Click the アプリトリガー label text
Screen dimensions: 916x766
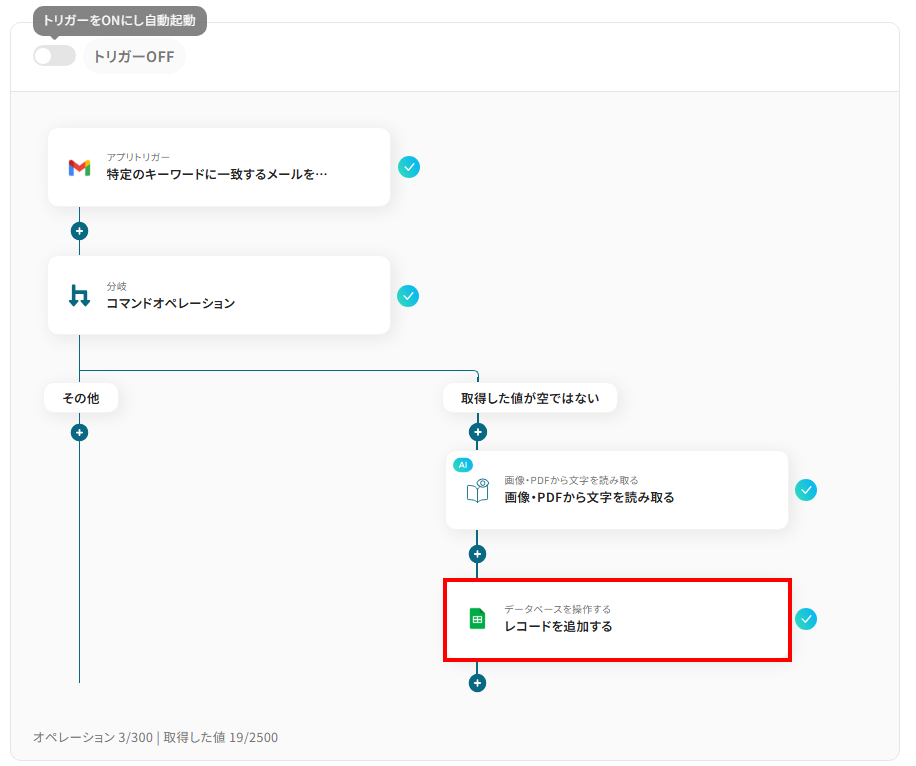tap(138, 157)
